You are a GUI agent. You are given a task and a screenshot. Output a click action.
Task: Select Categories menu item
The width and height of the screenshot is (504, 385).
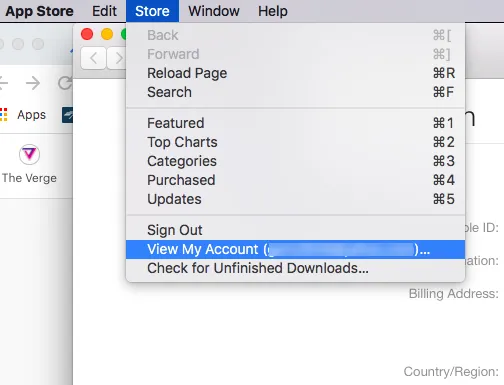pos(295,161)
